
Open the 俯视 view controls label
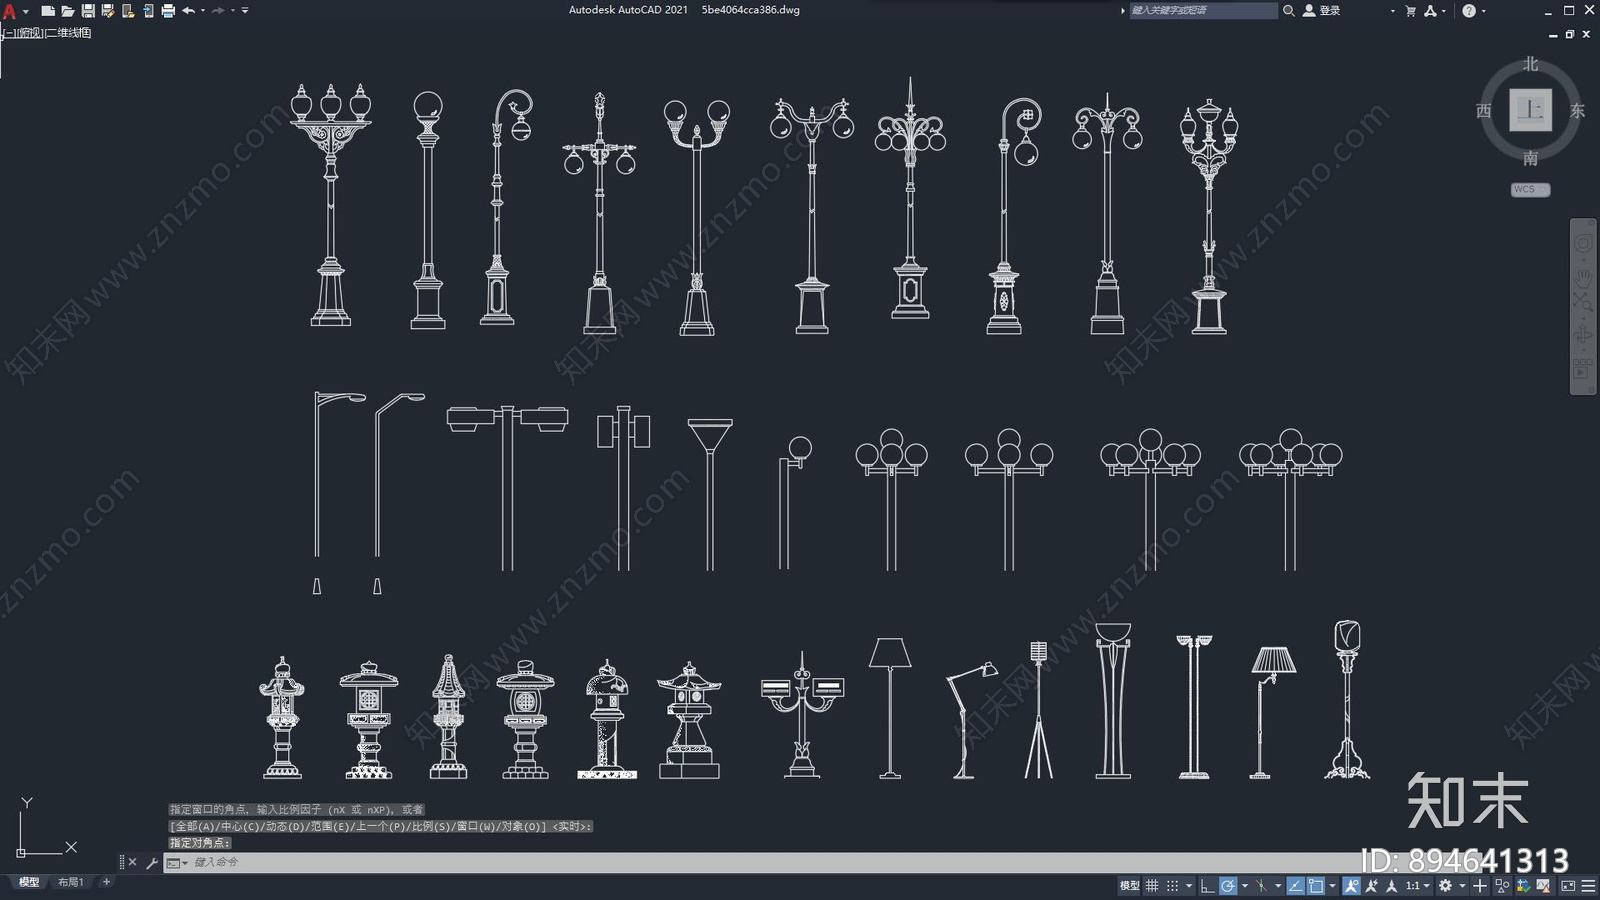click(x=31, y=33)
